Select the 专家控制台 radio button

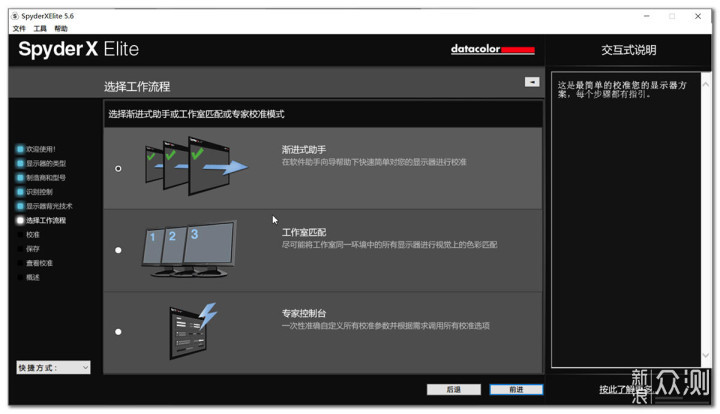point(118,332)
